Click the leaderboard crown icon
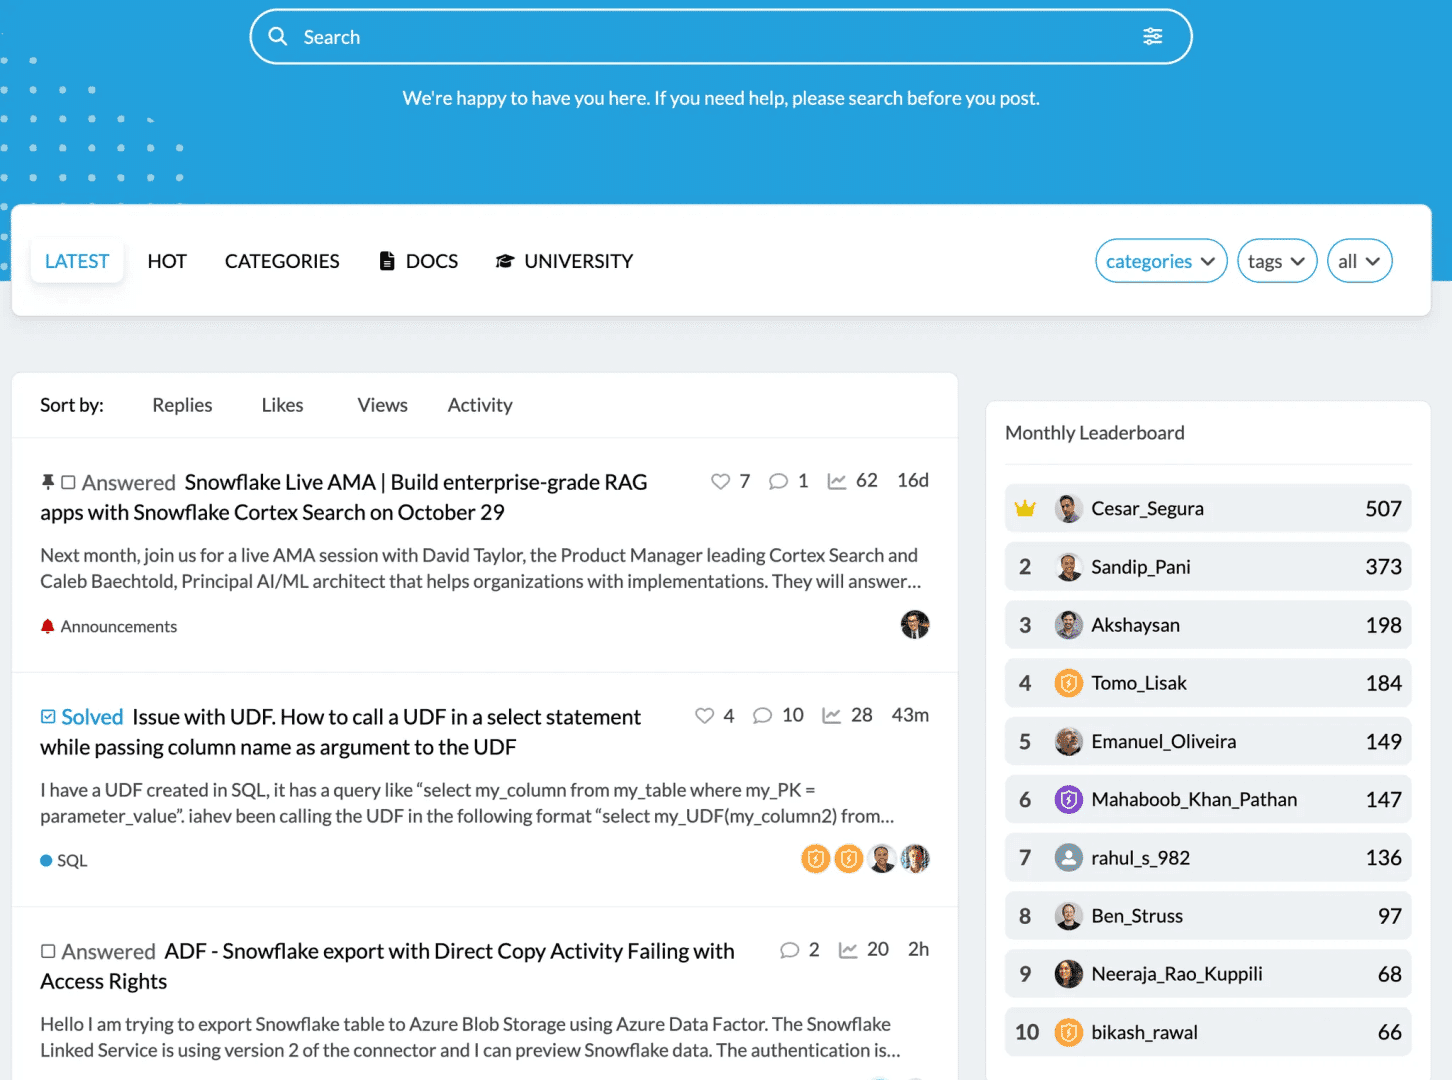 click(1025, 508)
